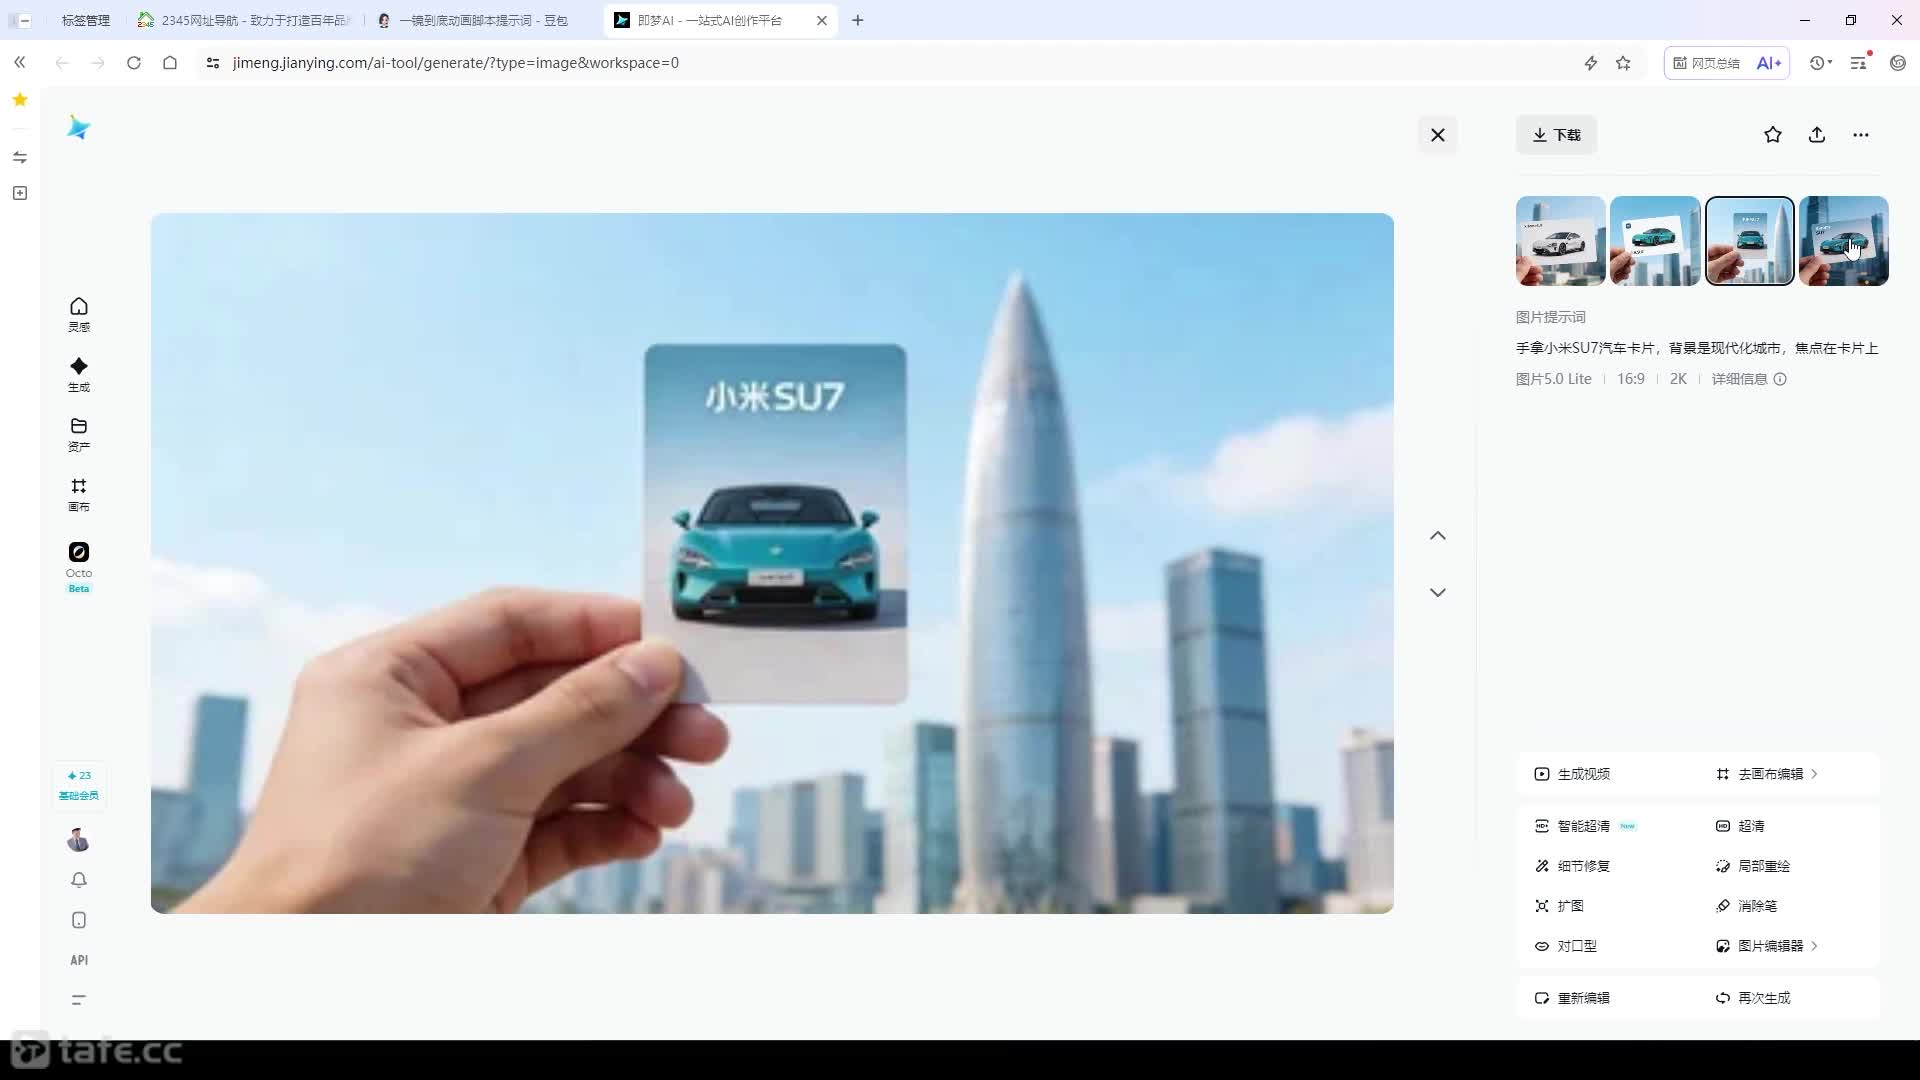Open a new browser tab
The image size is (1920, 1080).
[x=858, y=20]
